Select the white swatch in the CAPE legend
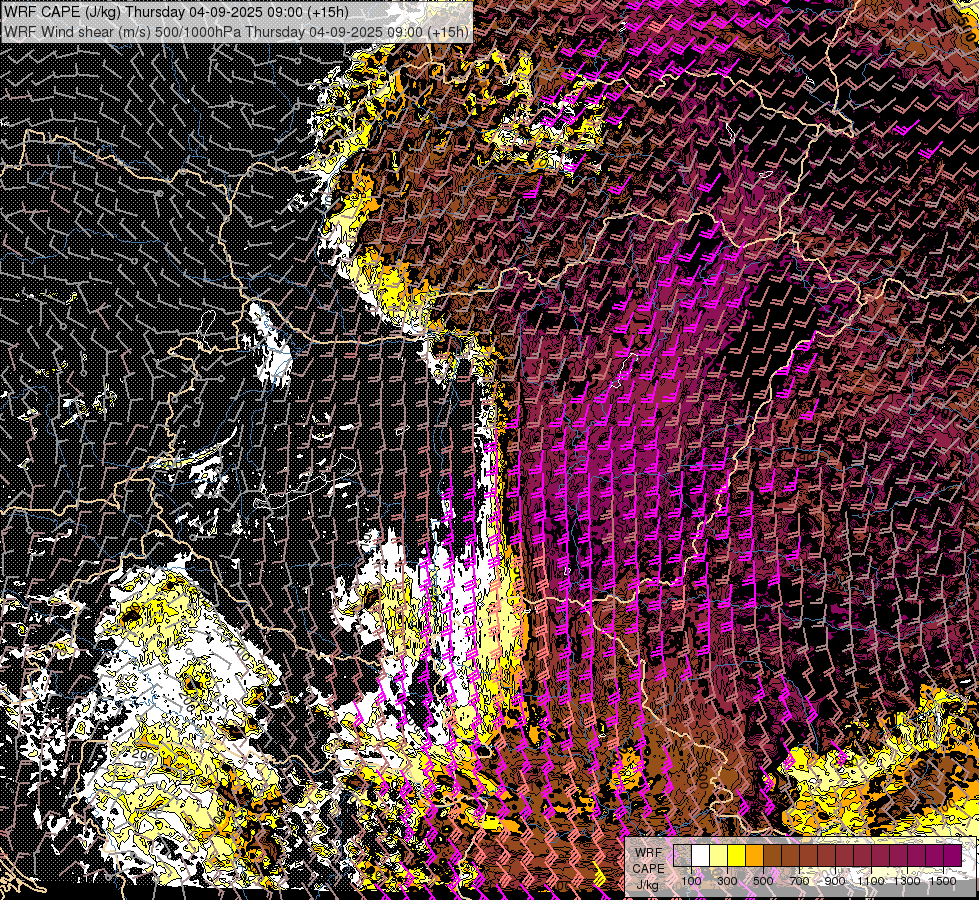This screenshot has width=979, height=900. click(x=701, y=855)
